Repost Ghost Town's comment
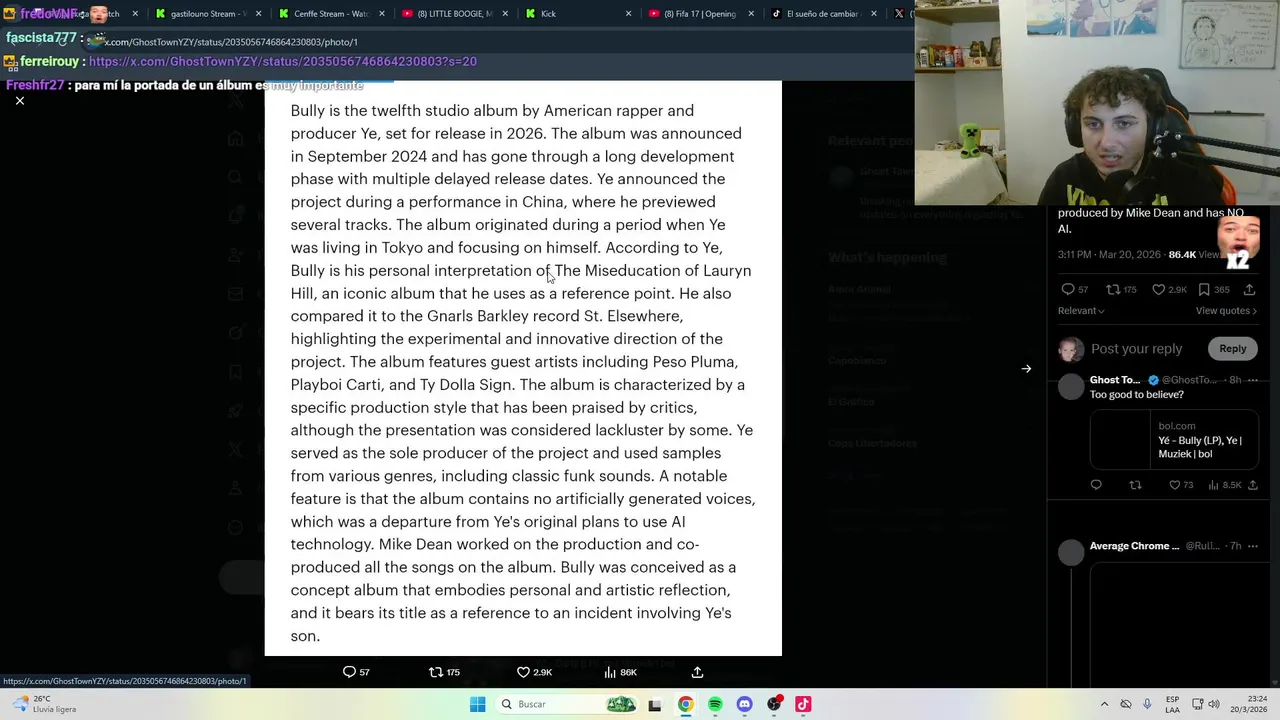Image resolution: width=1280 pixels, height=720 pixels. 1135,485
